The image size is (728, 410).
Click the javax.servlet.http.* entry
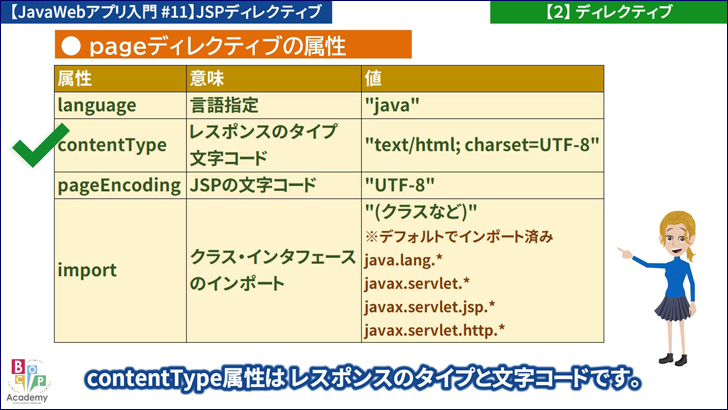(x=434, y=329)
